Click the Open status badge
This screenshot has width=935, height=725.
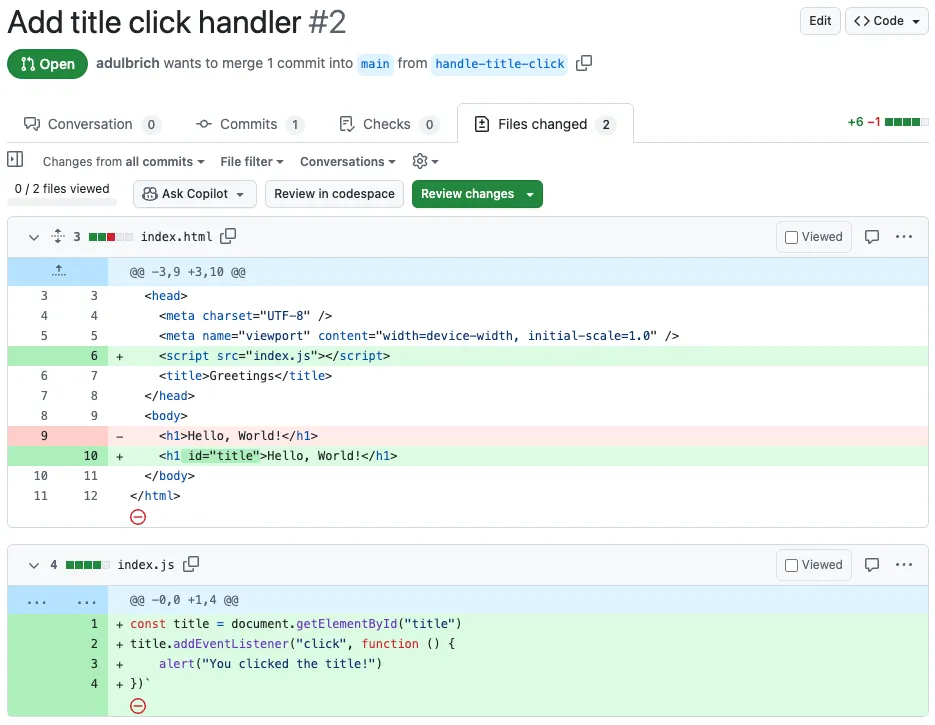click(x=48, y=64)
